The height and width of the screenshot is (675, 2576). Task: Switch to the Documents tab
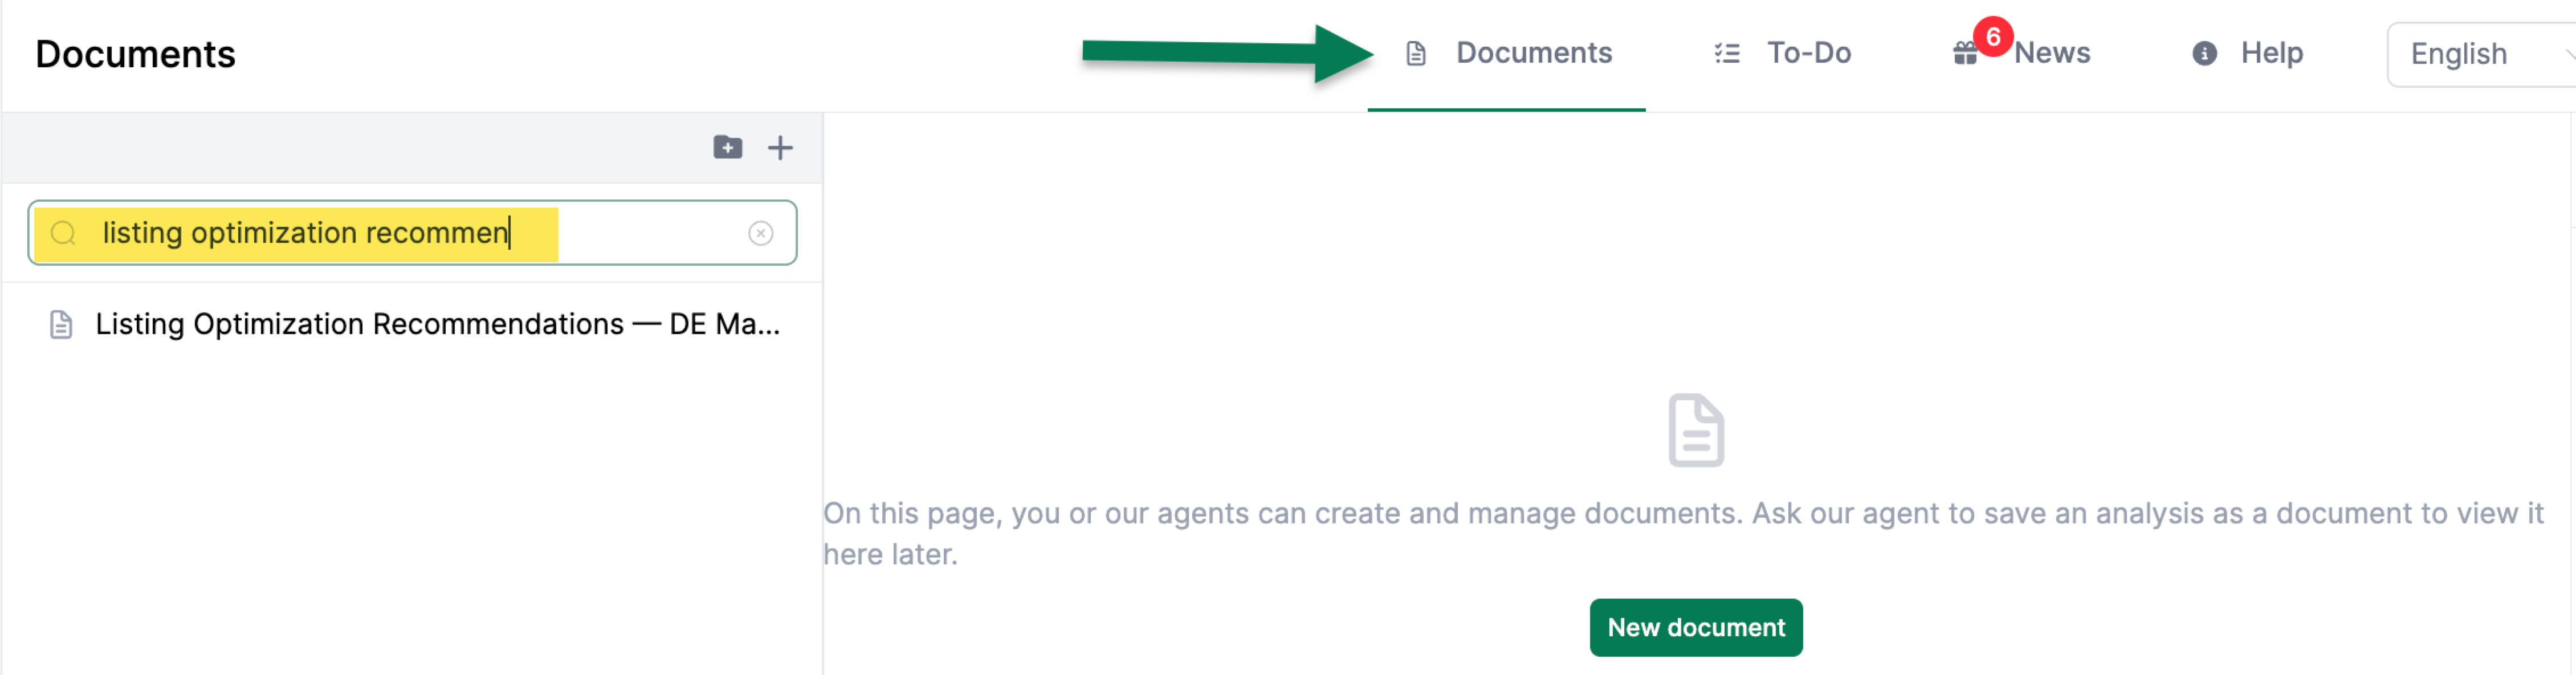[x=1532, y=53]
